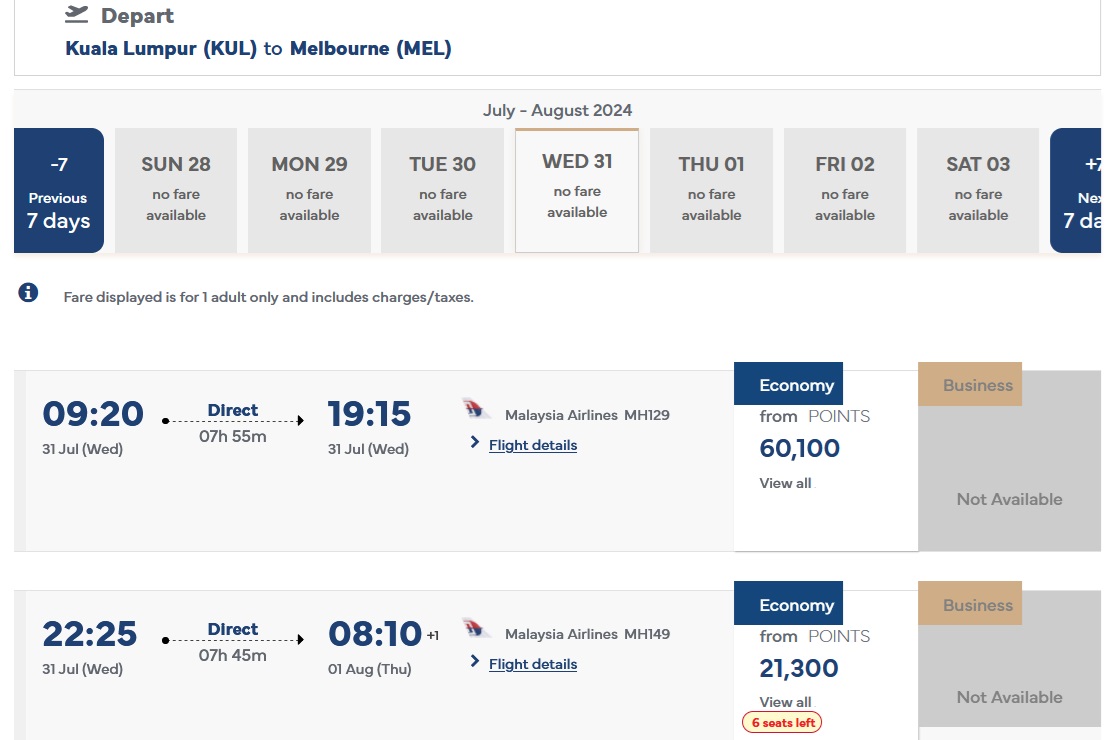
Task: Select WED 31 date tab
Action: 577,190
